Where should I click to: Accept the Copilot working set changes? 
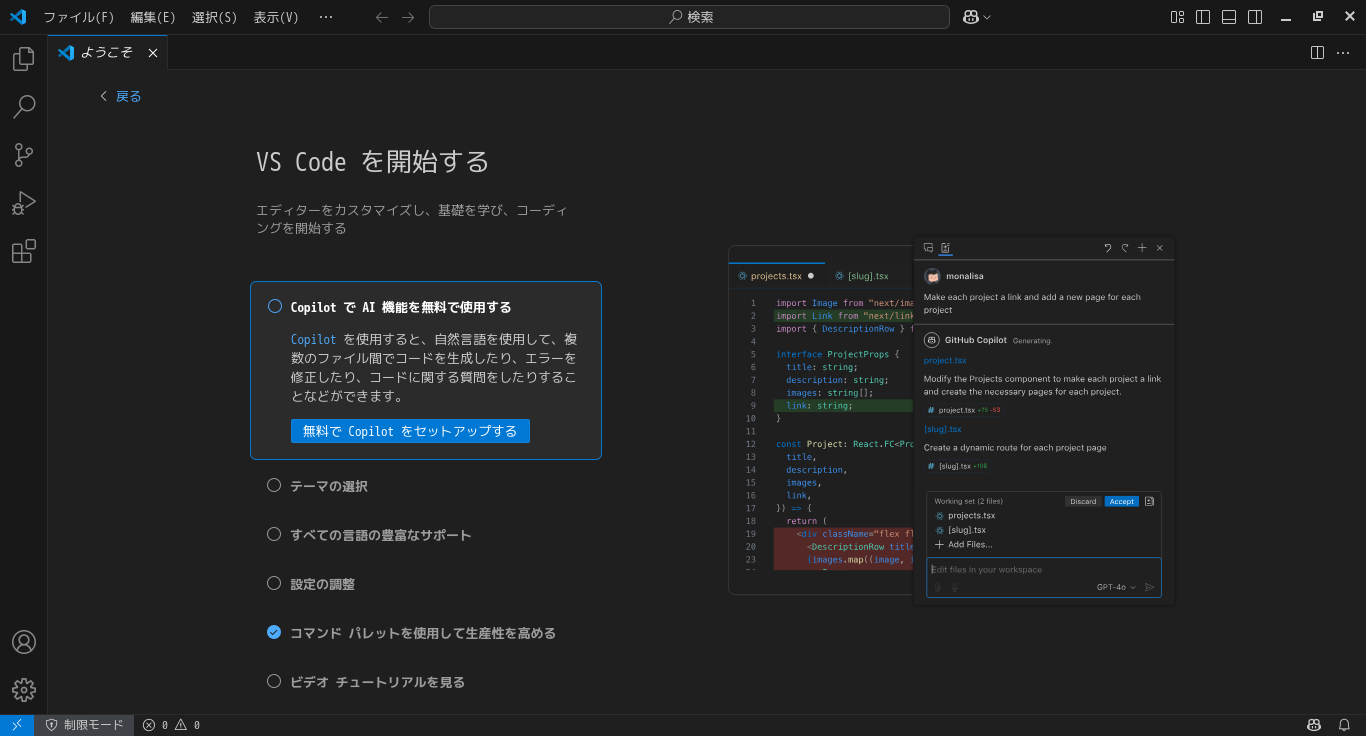(1121, 501)
